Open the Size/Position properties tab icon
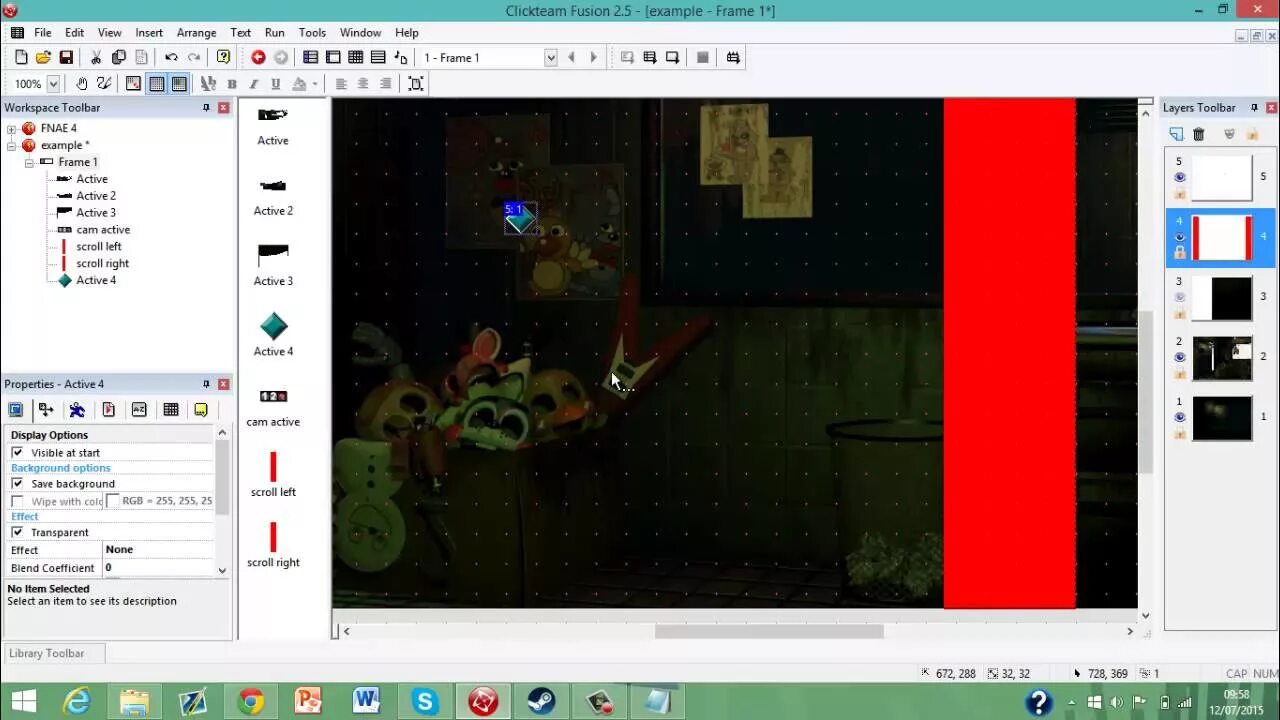The width and height of the screenshot is (1280, 720). point(46,410)
